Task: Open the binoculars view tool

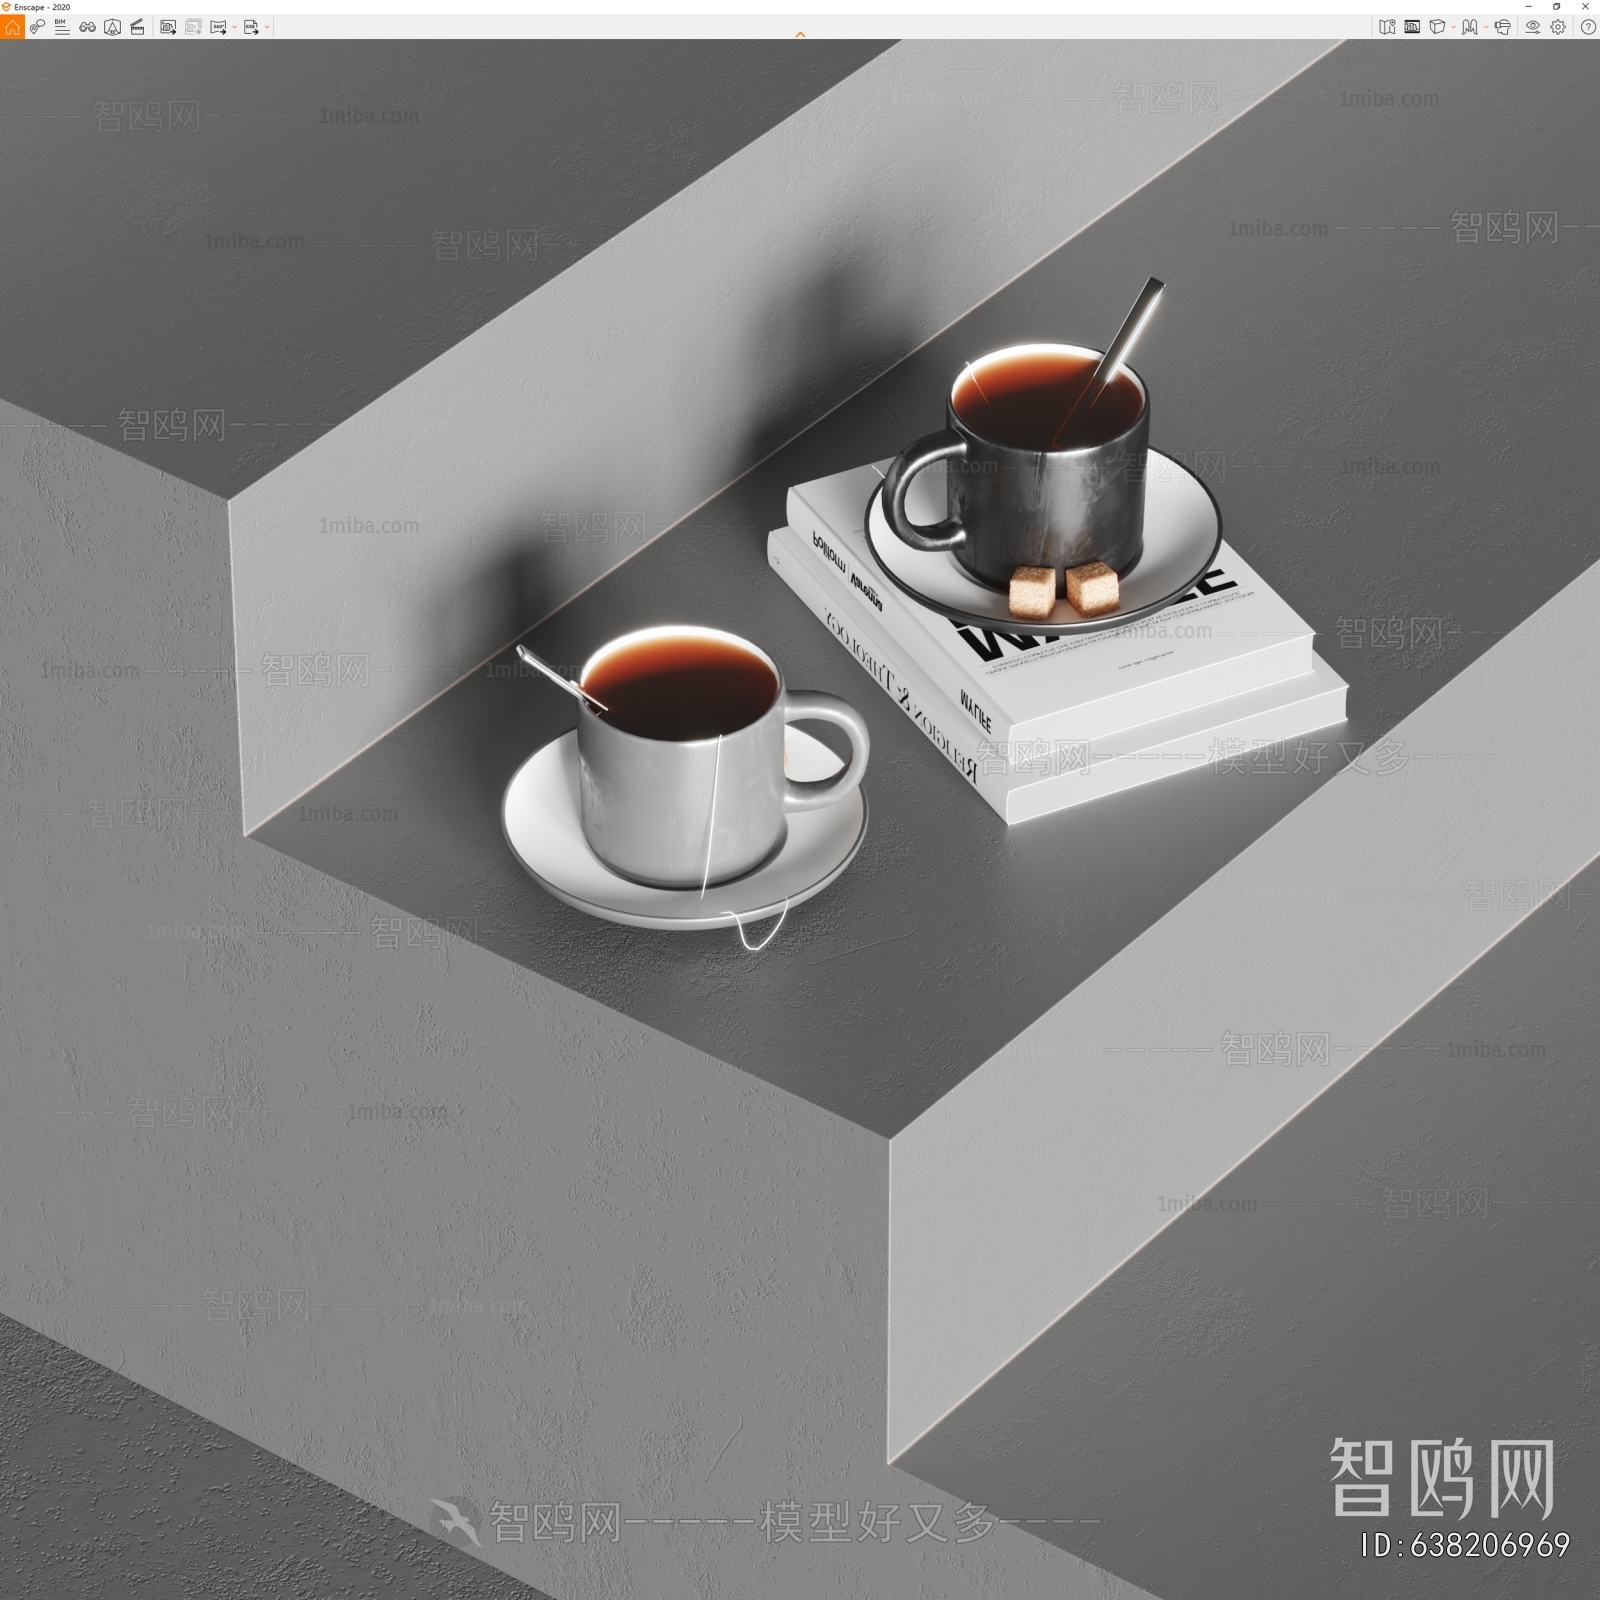Action: (88, 27)
